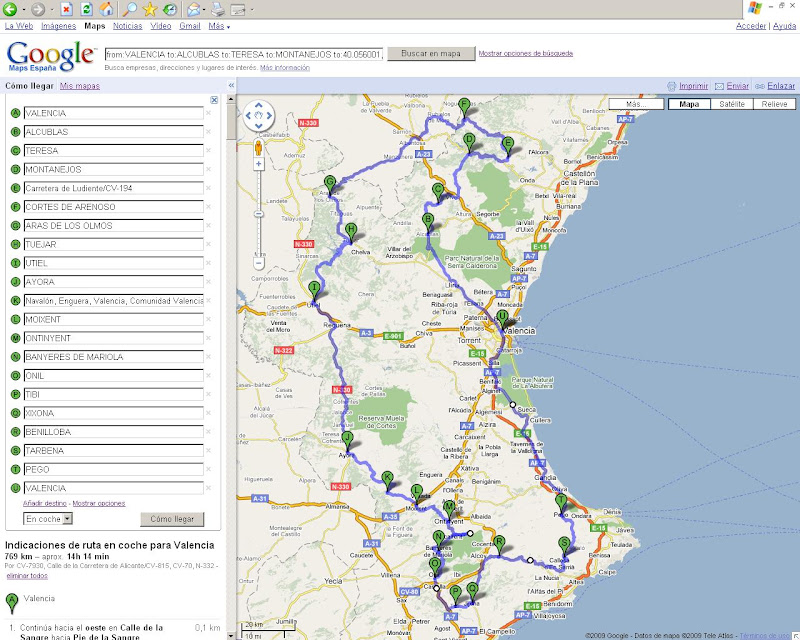Click the 'Cómo llegar' button

pos(172,519)
